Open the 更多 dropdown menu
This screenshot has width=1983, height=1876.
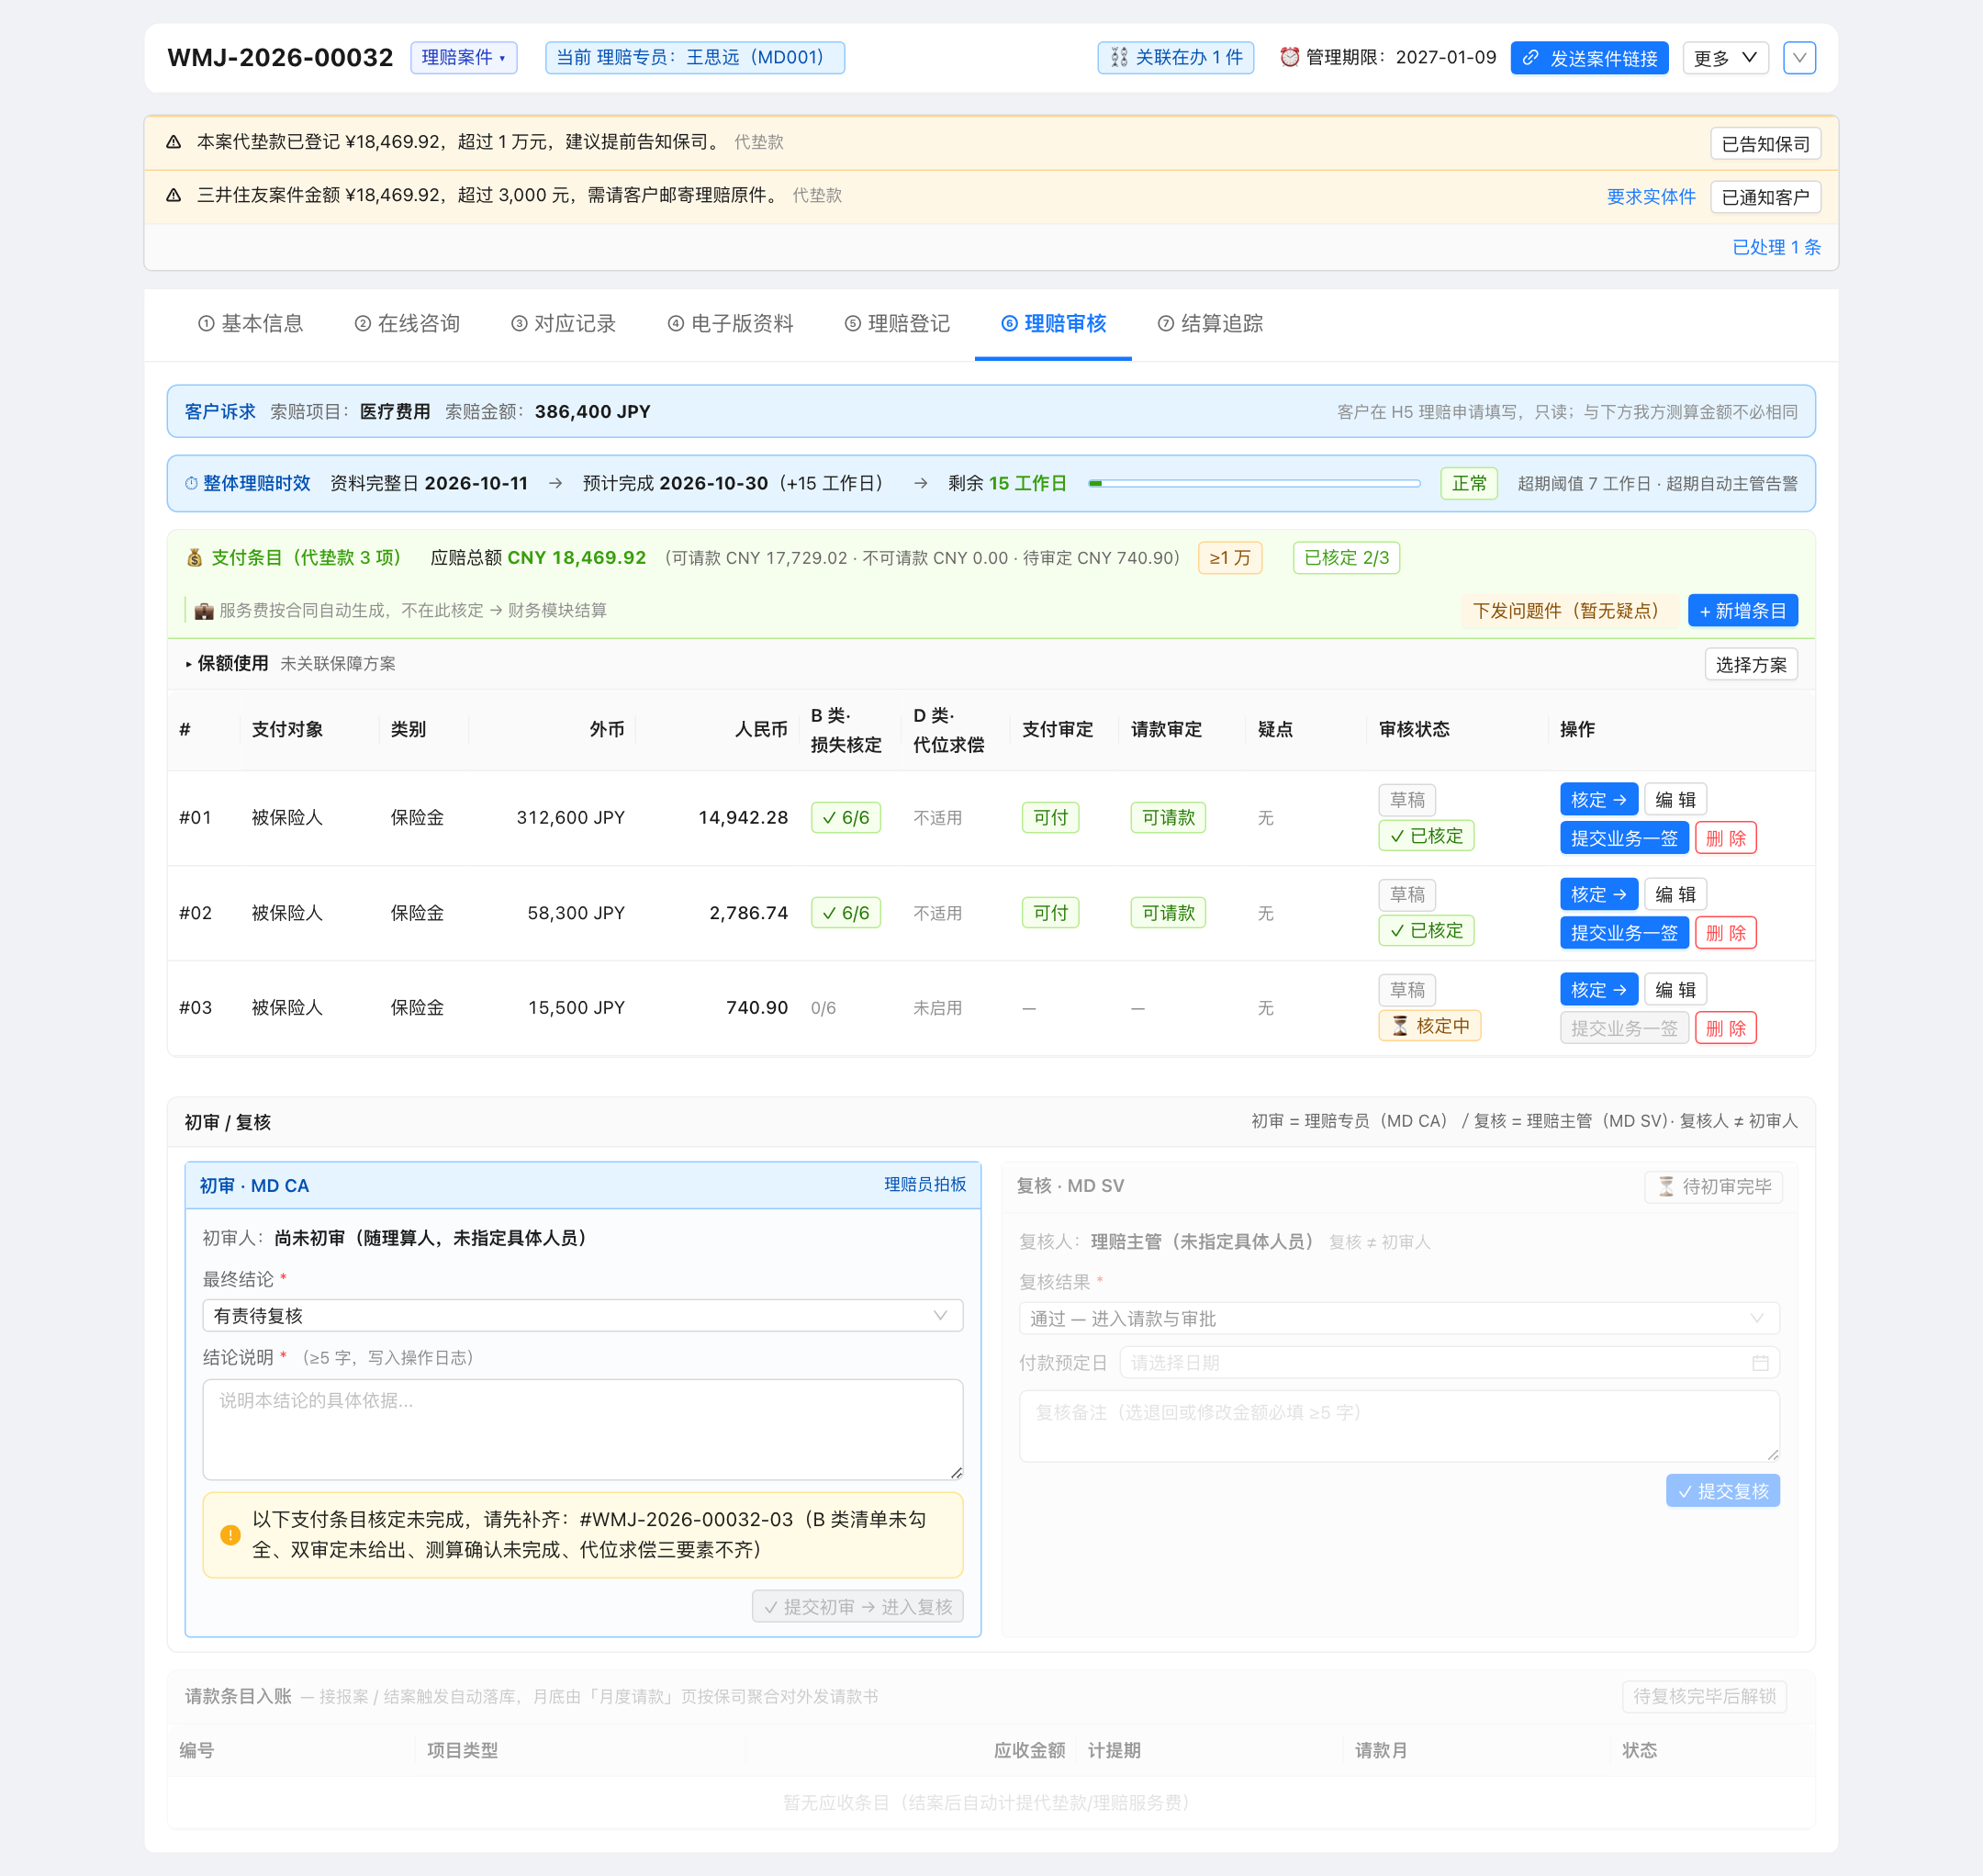tap(1725, 58)
